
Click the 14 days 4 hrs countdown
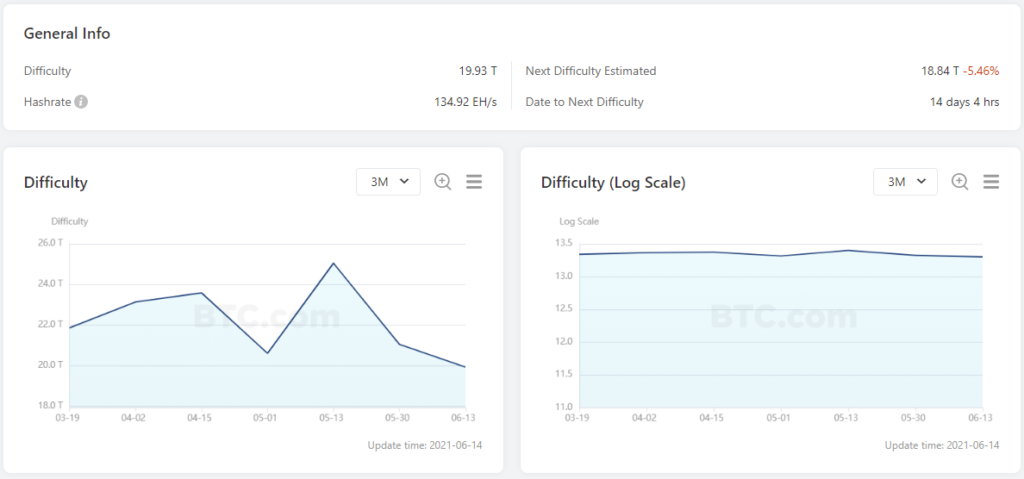coord(964,102)
